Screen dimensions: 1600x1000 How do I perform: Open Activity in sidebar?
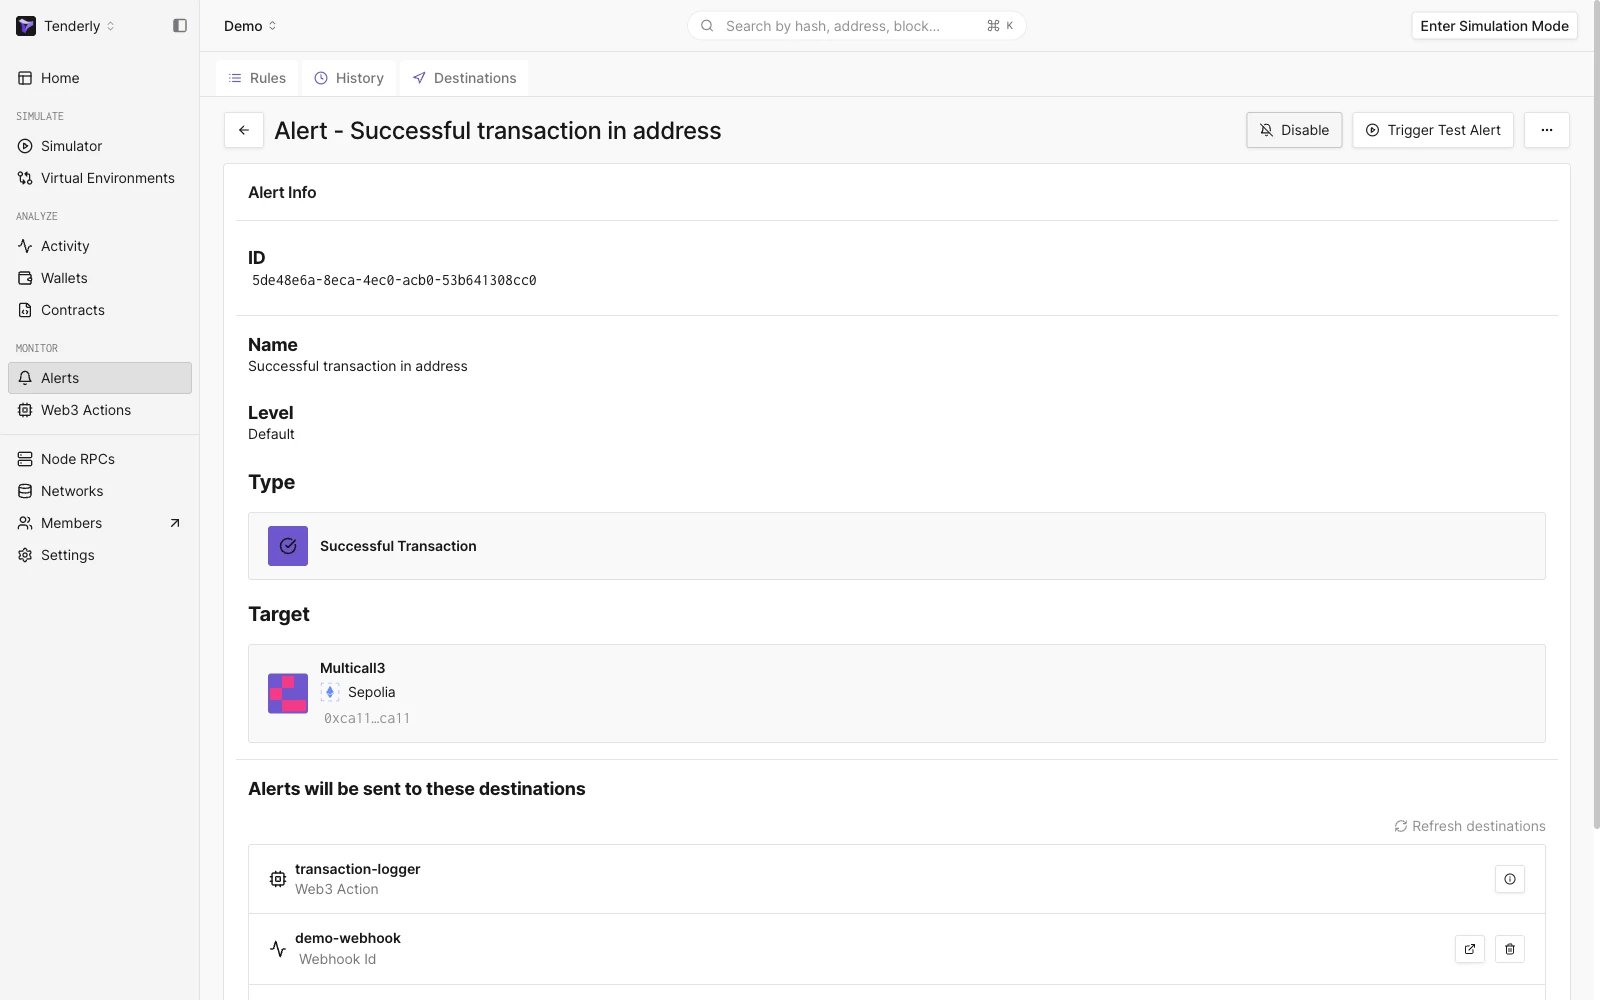(x=100, y=246)
